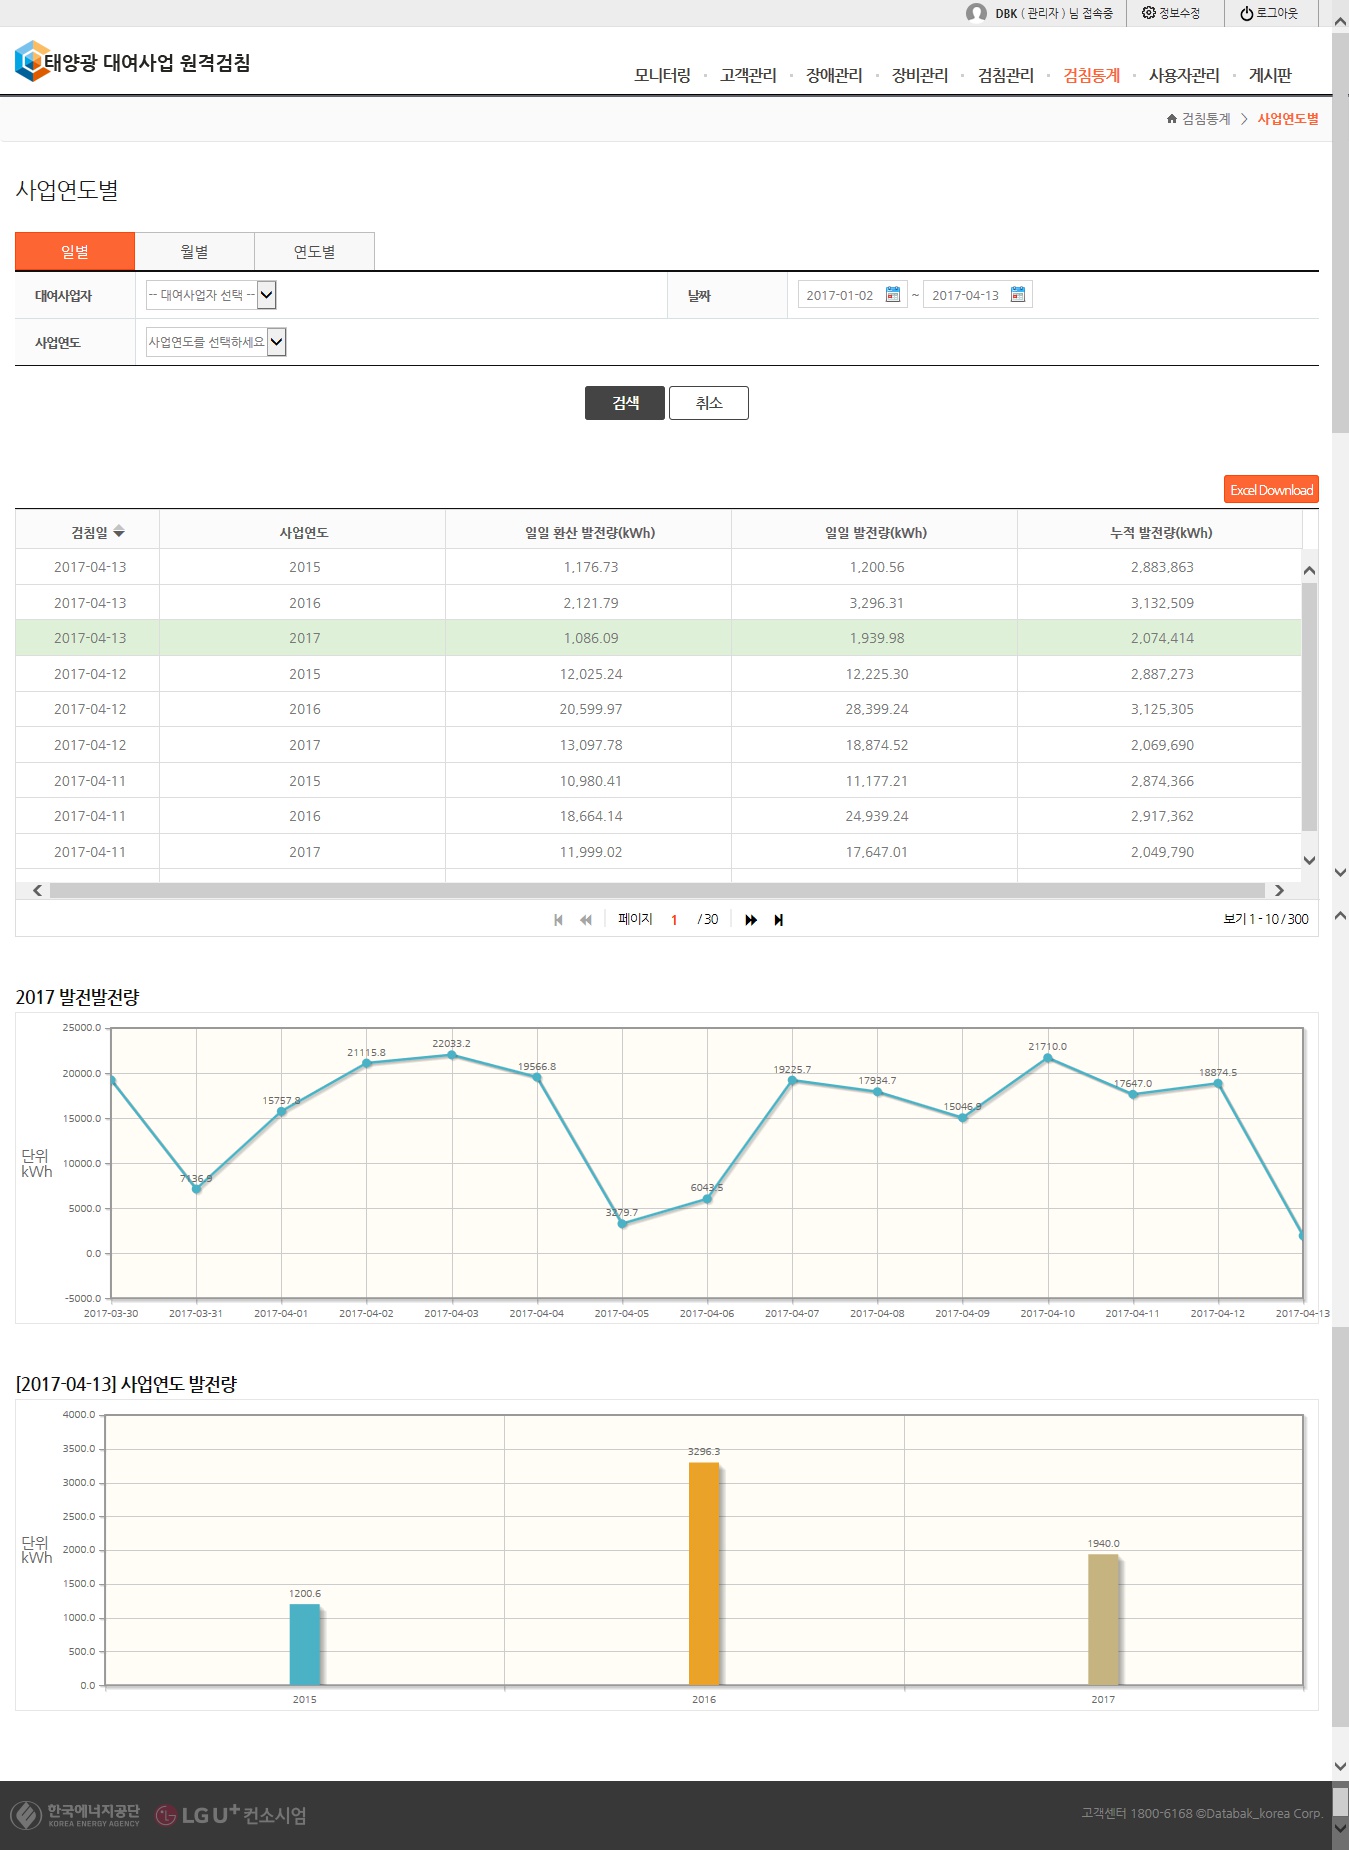Click table scroll-up arrow
The width and height of the screenshot is (1349, 1850).
(1309, 570)
